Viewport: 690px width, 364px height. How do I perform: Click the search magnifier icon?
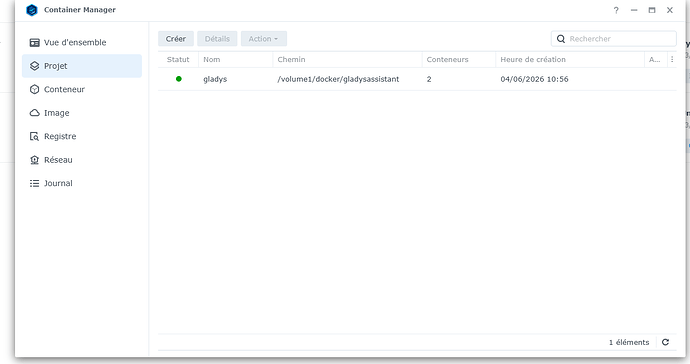tap(561, 39)
